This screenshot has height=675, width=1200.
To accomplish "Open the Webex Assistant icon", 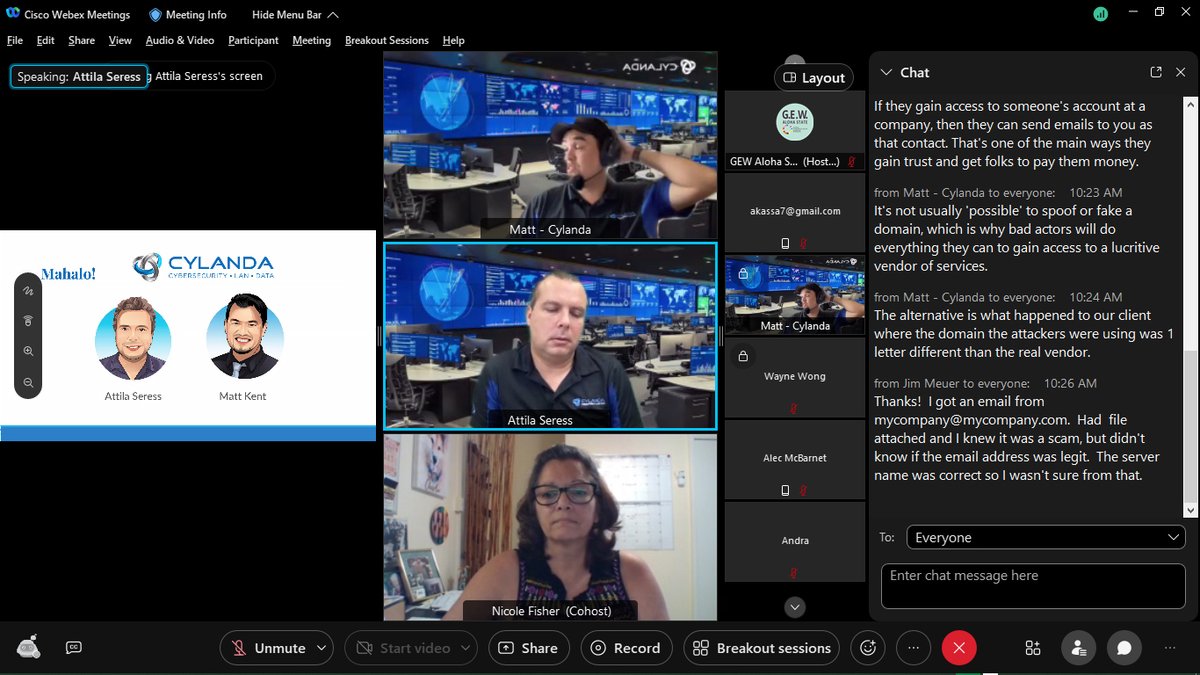I will coord(29,647).
